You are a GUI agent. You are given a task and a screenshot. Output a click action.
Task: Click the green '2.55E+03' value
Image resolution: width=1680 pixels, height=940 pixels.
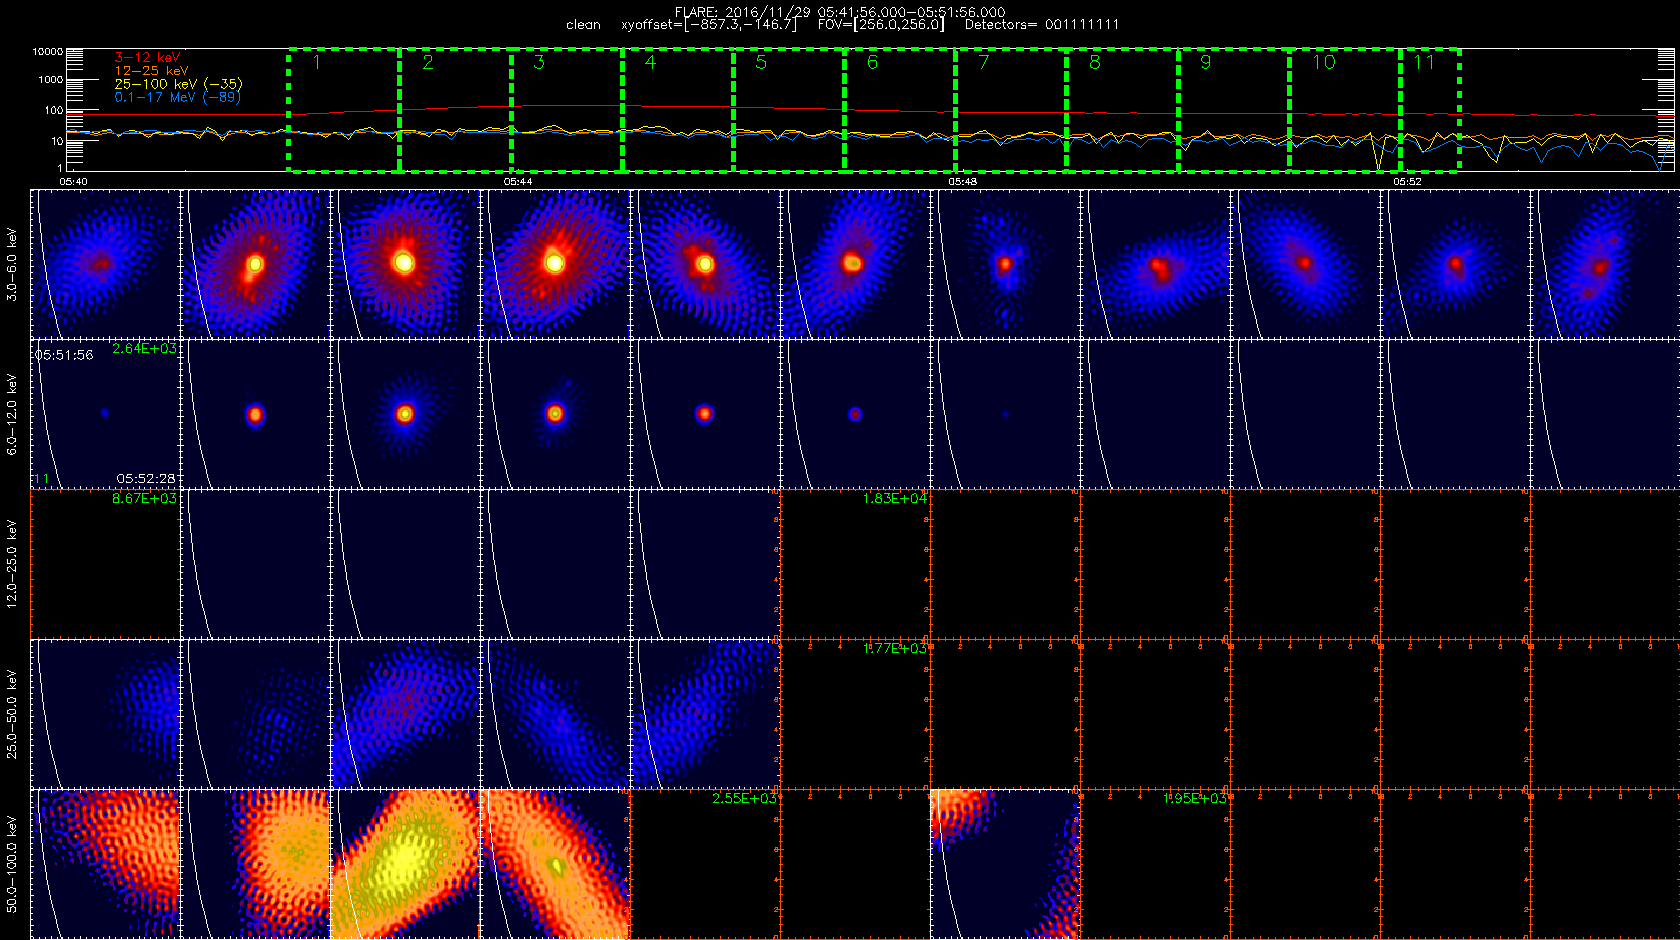pyautogui.click(x=744, y=799)
